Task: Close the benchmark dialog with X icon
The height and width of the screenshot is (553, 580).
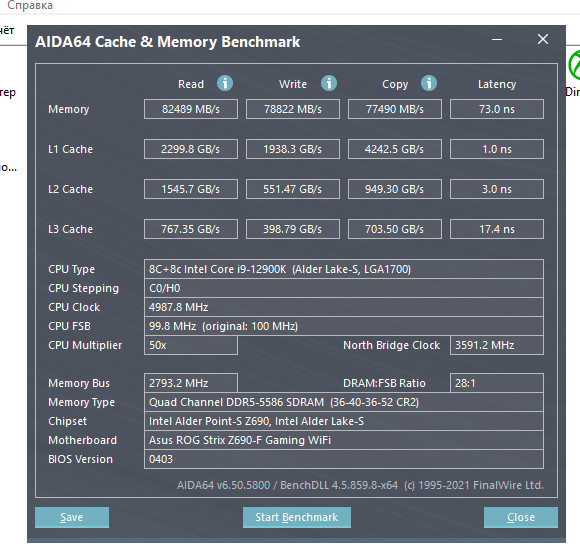Action: pos(543,39)
